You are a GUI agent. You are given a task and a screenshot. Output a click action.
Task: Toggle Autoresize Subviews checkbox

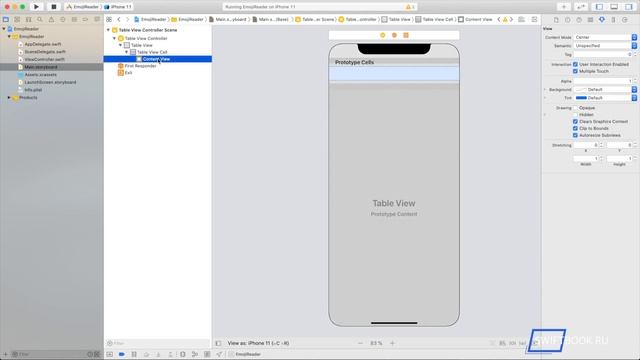(x=575, y=136)
